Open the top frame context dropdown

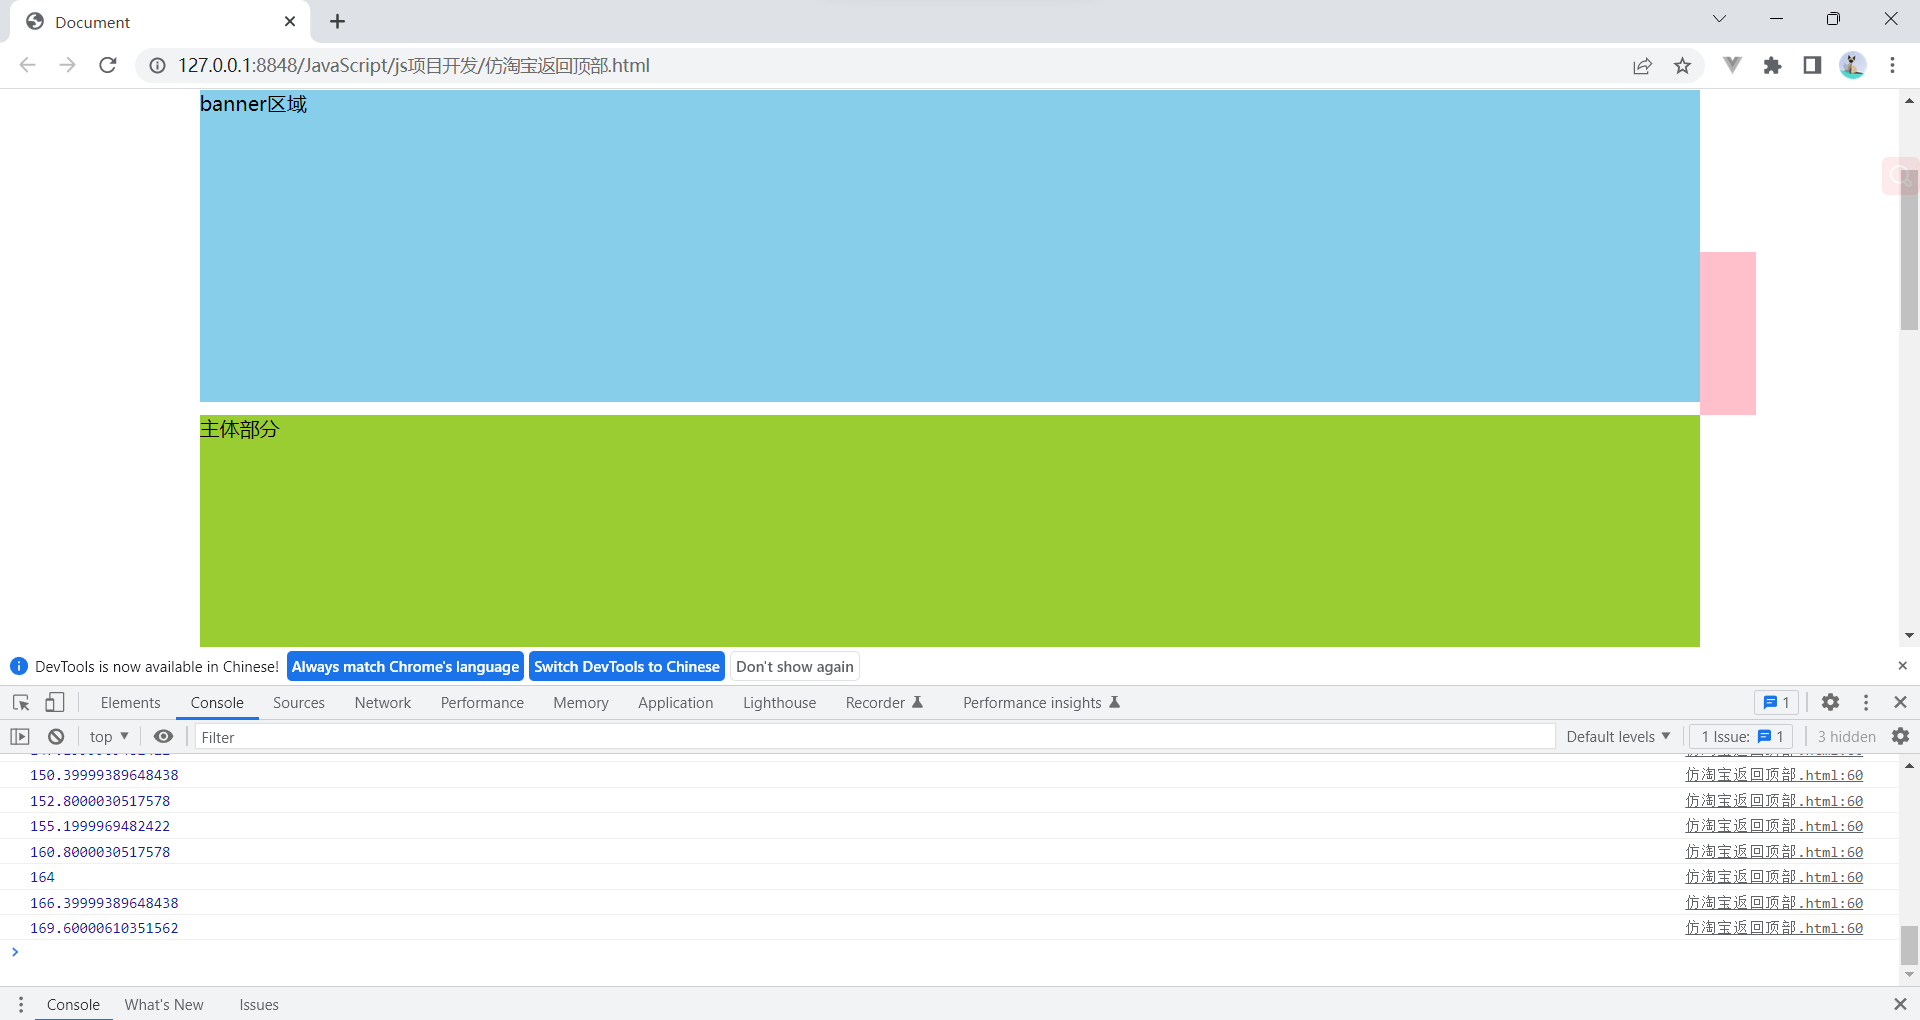[x=108, y=736]
